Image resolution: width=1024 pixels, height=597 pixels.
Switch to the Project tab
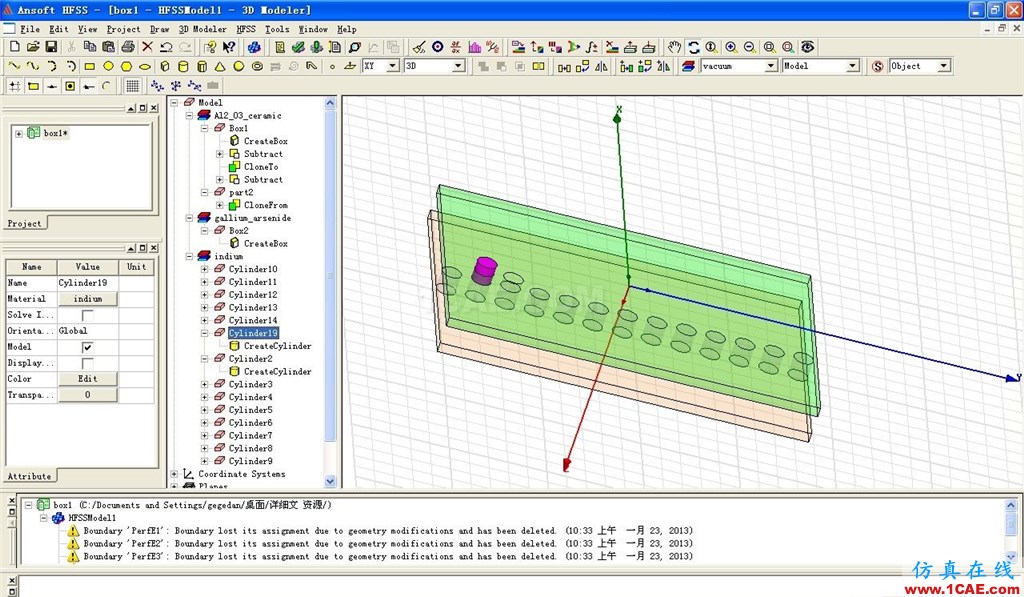click(x=25, y=223)
